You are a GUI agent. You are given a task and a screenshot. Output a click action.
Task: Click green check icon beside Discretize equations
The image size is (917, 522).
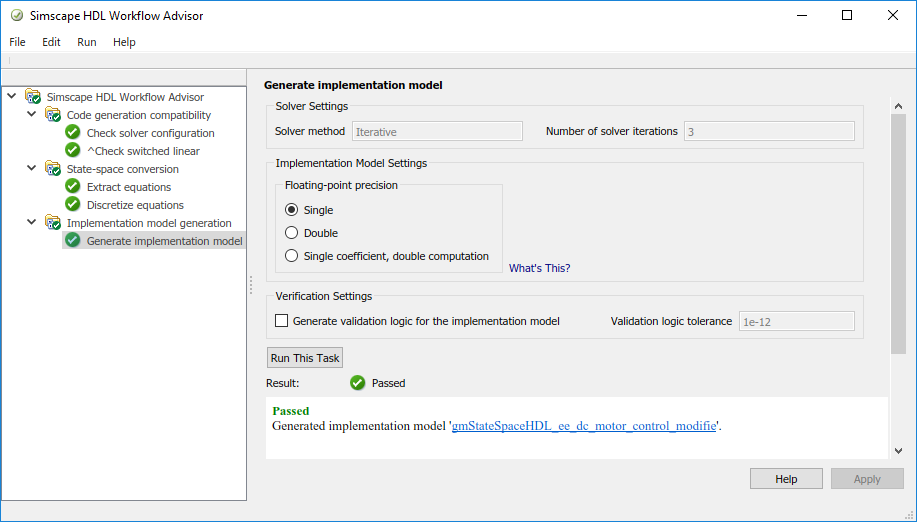tap(72, 205)
